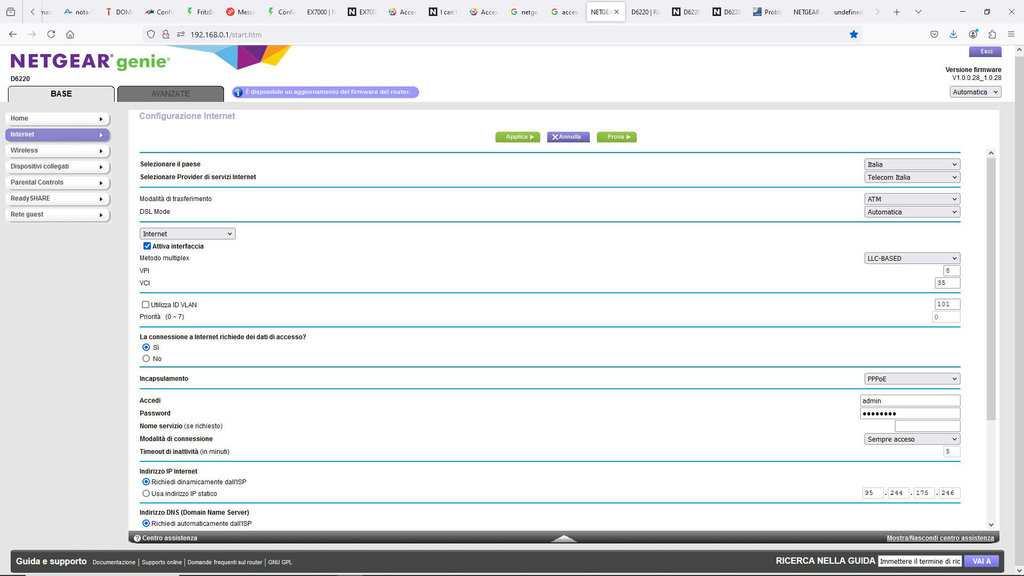Select Richiedi dinamicamente dall'ISP radio
The height and width of the screenshot is (576, 1024).
point(146,482)
